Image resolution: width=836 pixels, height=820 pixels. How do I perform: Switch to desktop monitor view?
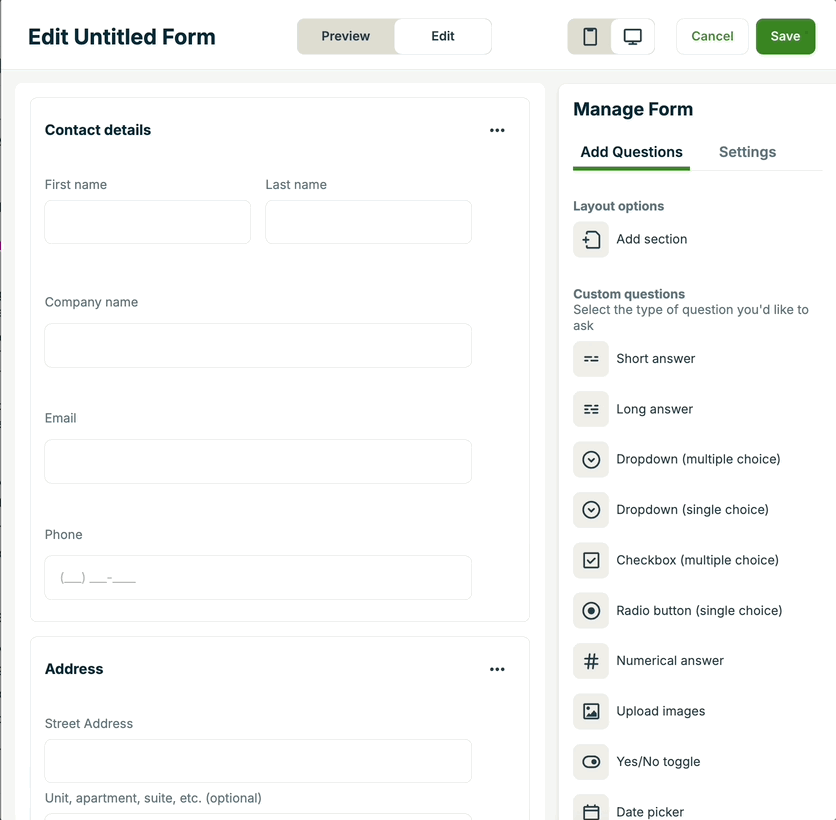pos(632,37)
